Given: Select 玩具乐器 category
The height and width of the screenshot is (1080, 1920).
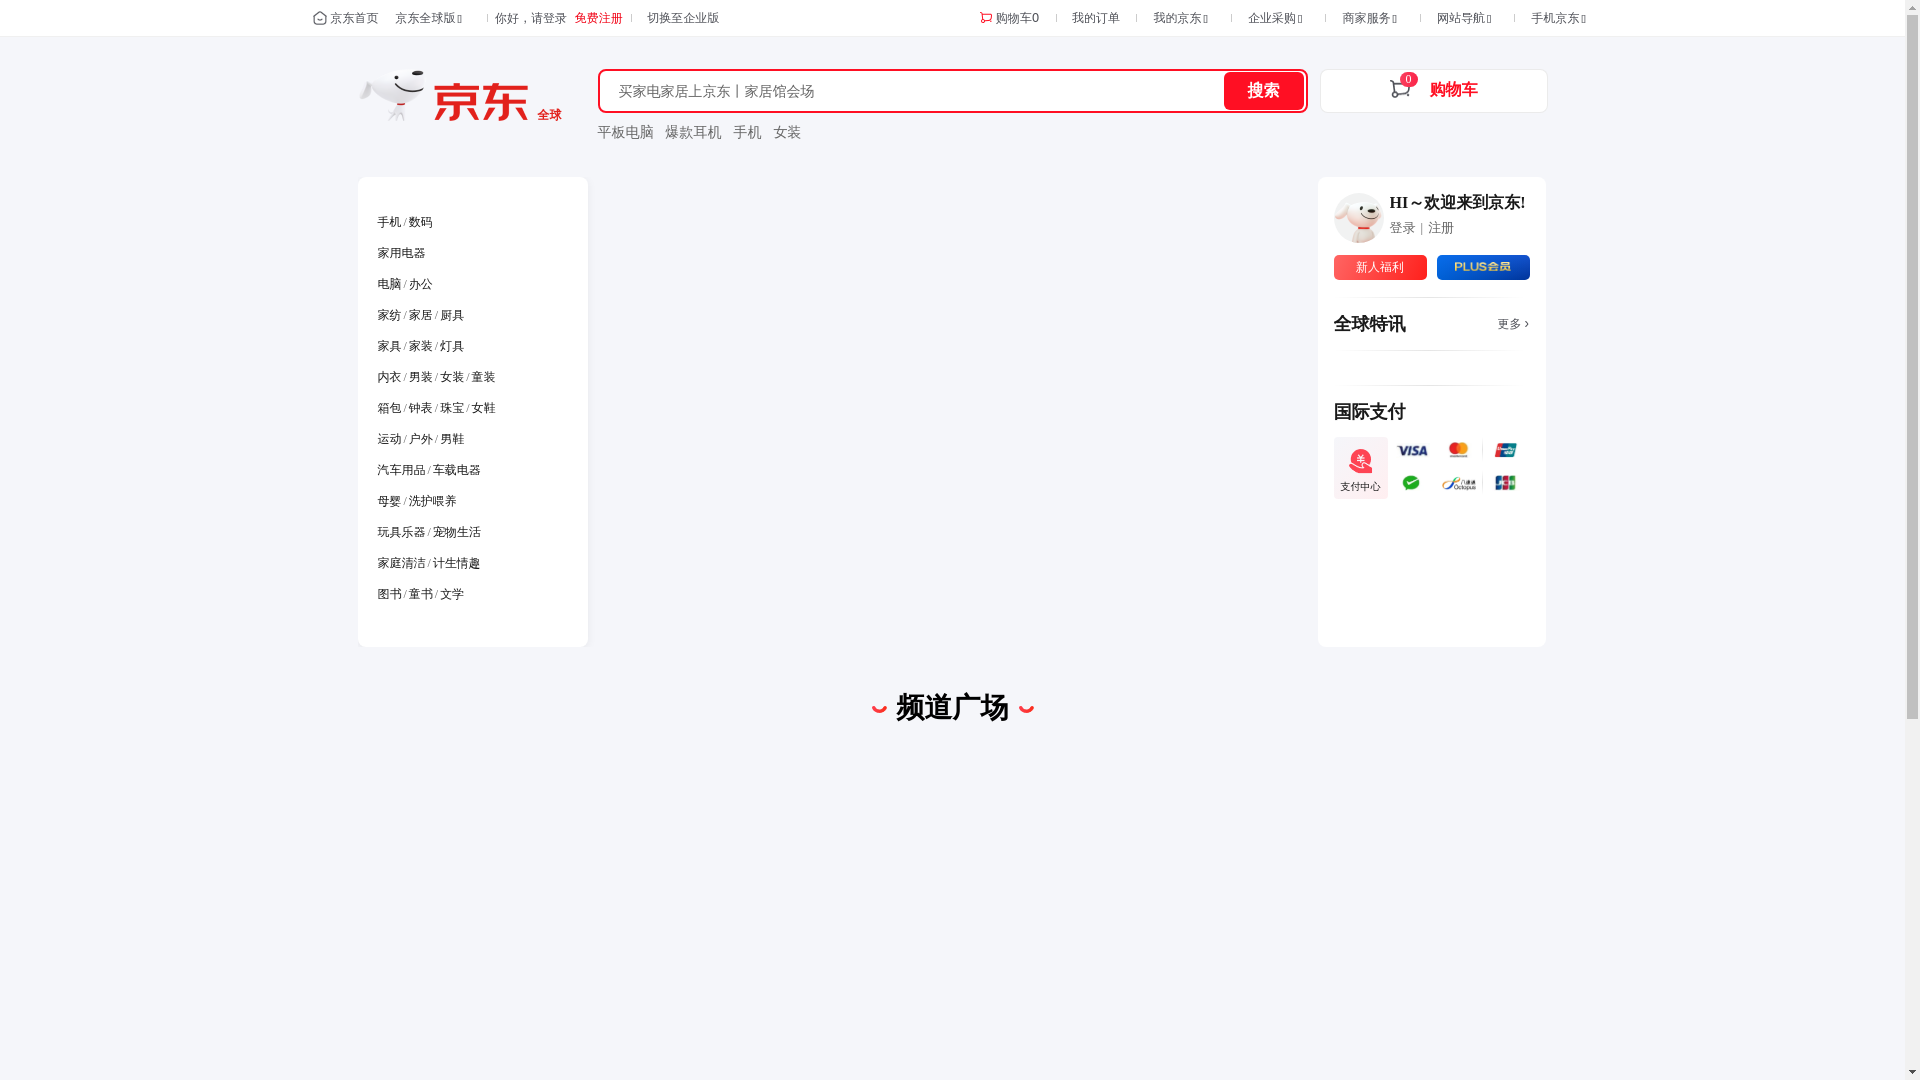Looking at the screenshot, I should click(x=401, y=532).
